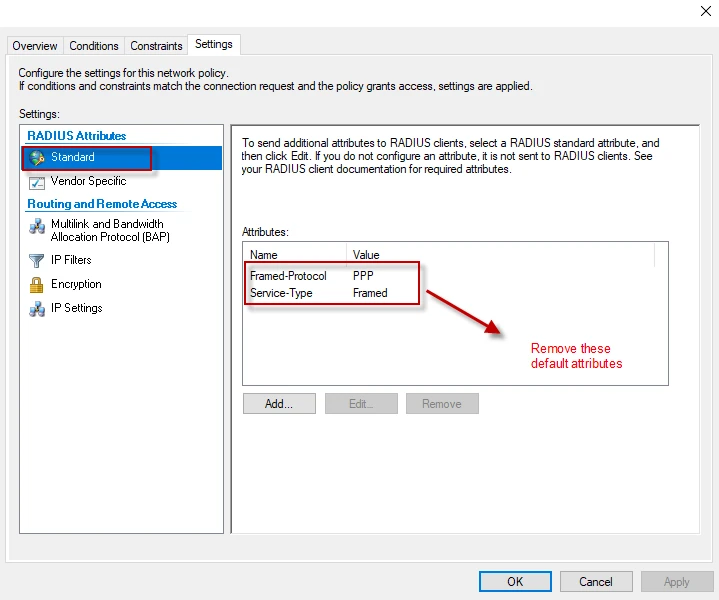This screenshot has height=600, width=719.
Task: Select the Framed-Protocol attribute row
Action: click(x=288, y=276)
